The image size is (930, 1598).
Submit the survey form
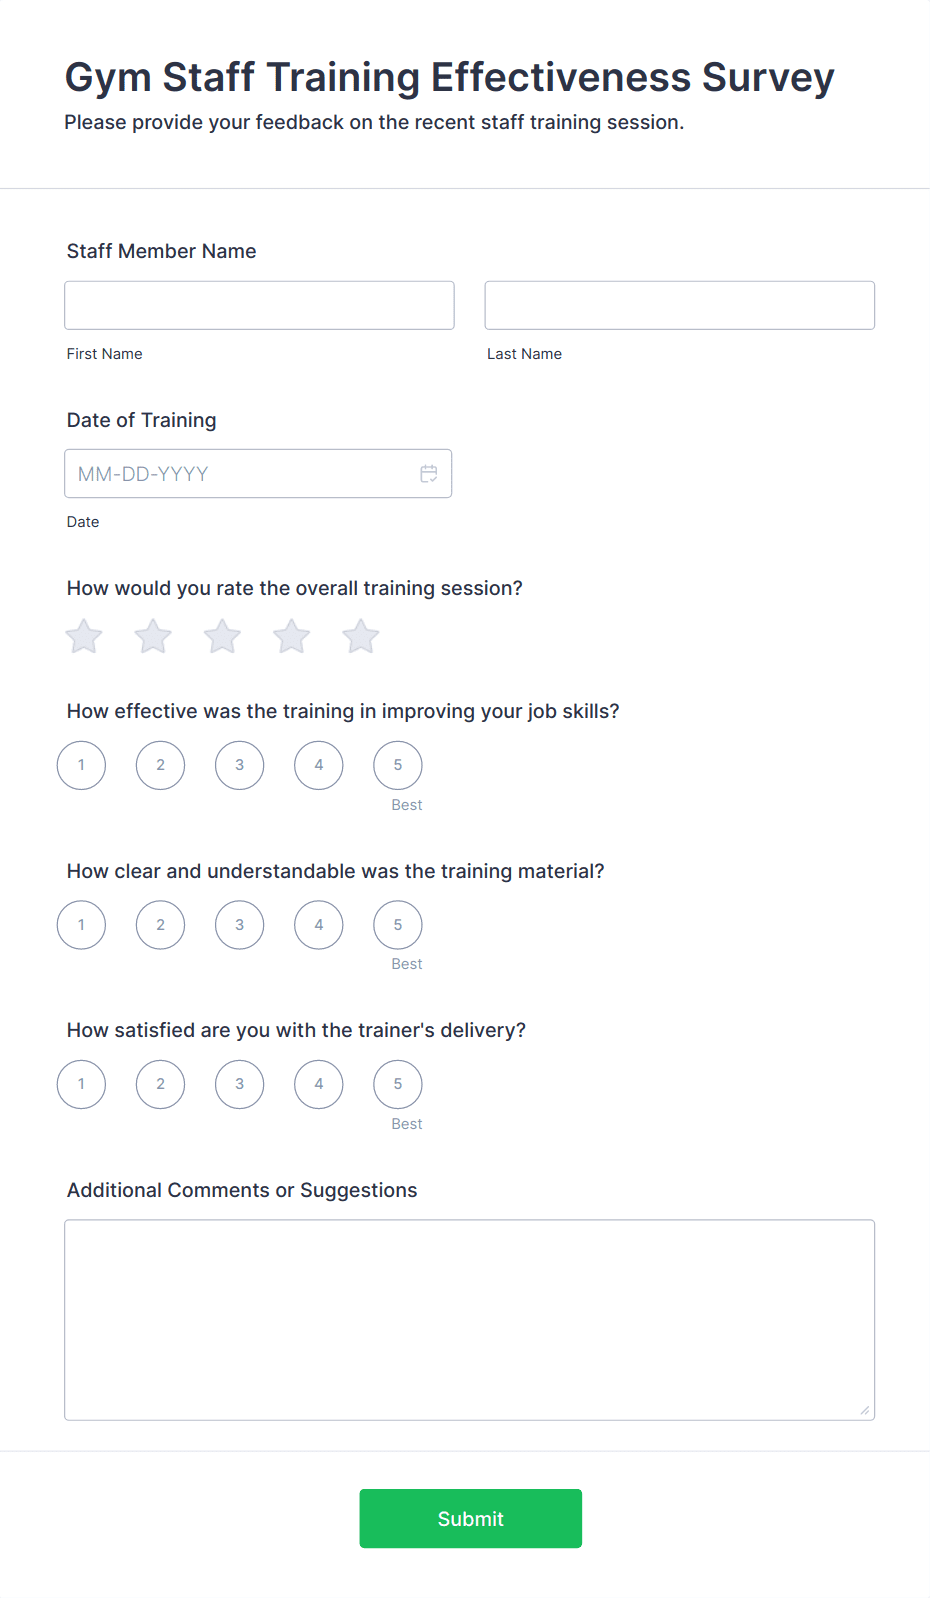click(x=471, y=1519)
